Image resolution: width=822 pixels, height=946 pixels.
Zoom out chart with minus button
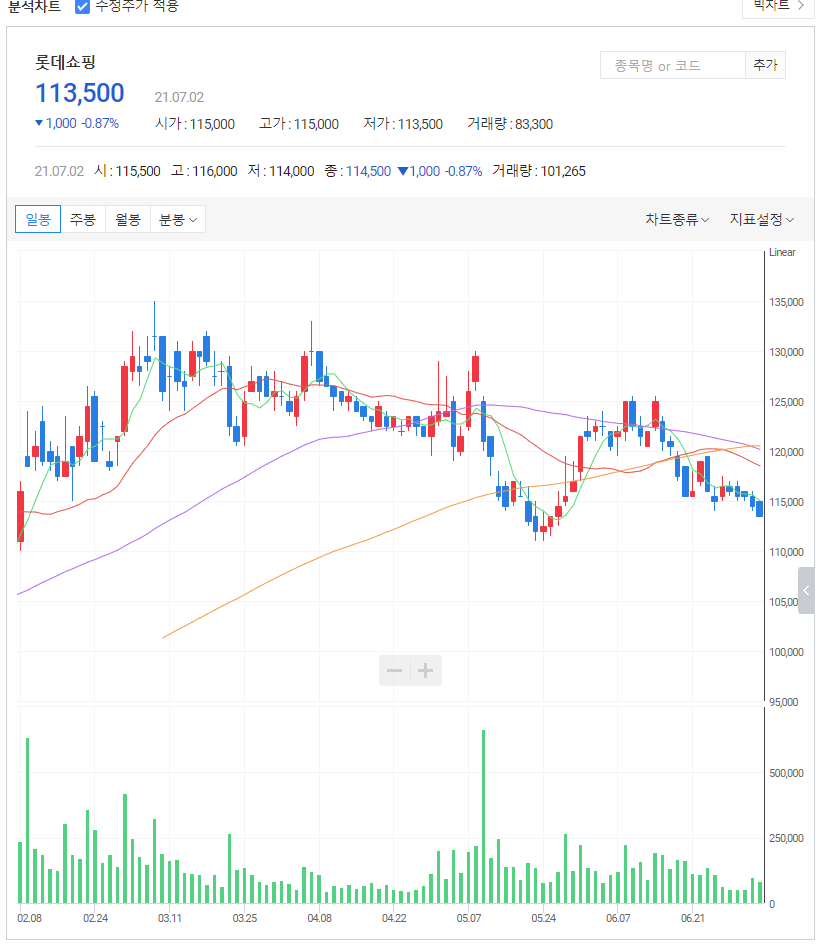(395, 670)
